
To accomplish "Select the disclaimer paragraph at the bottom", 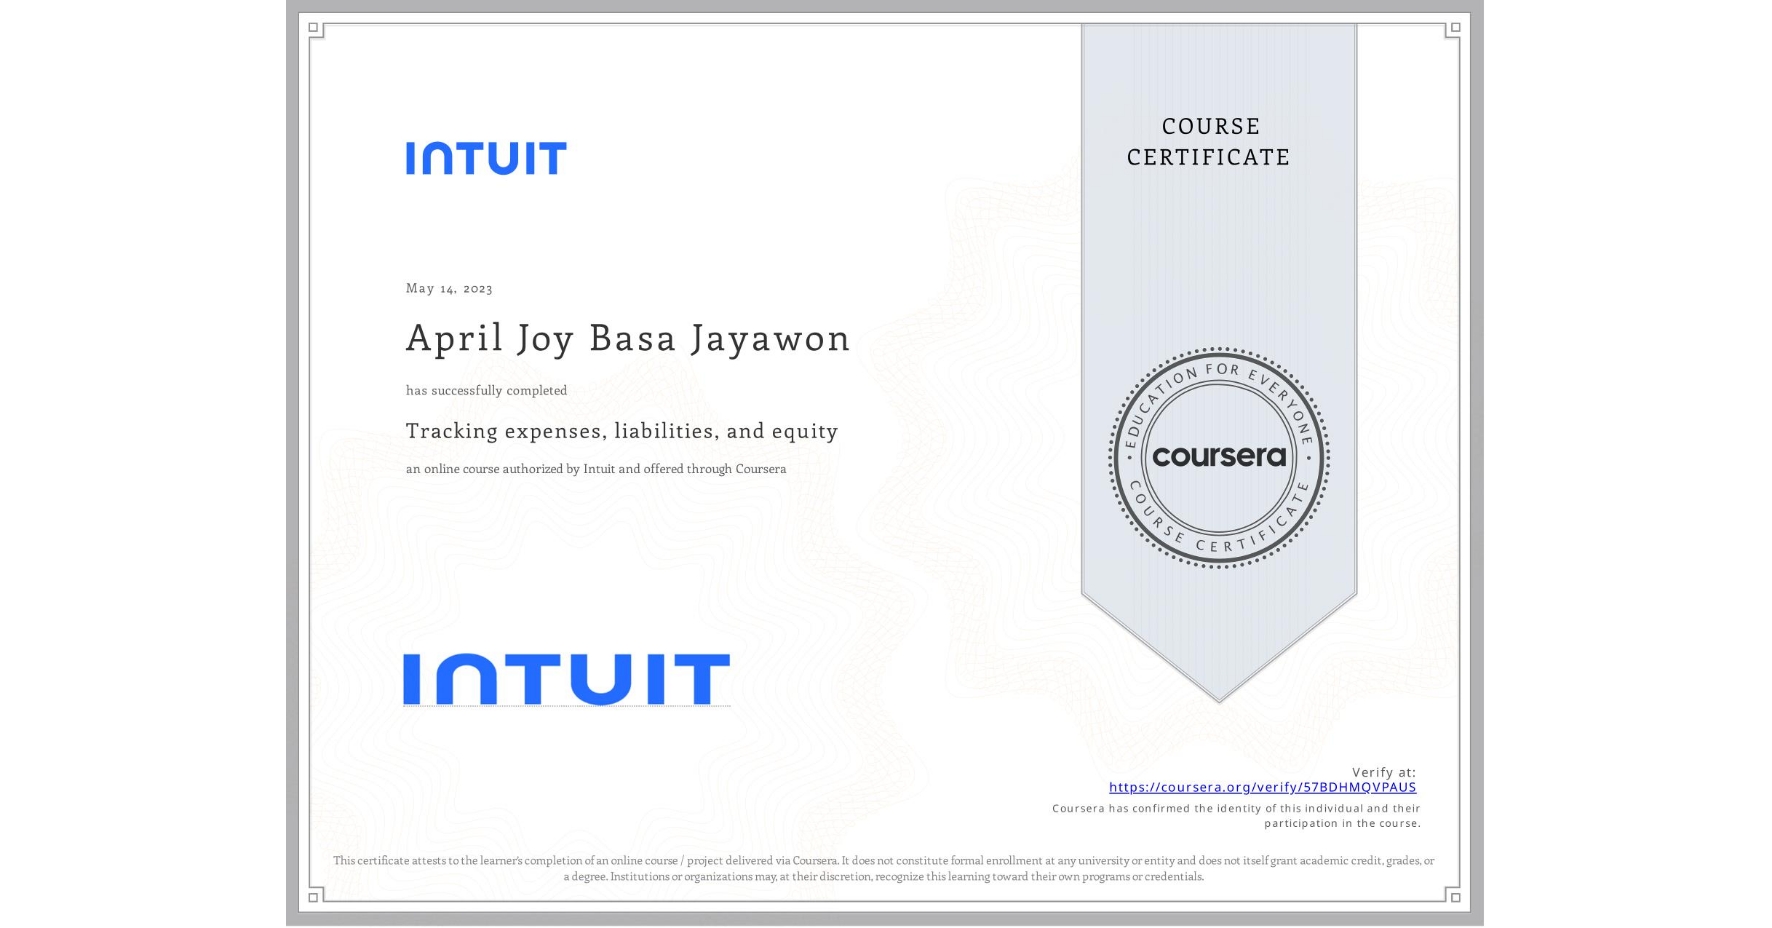I will click(884, 867).
